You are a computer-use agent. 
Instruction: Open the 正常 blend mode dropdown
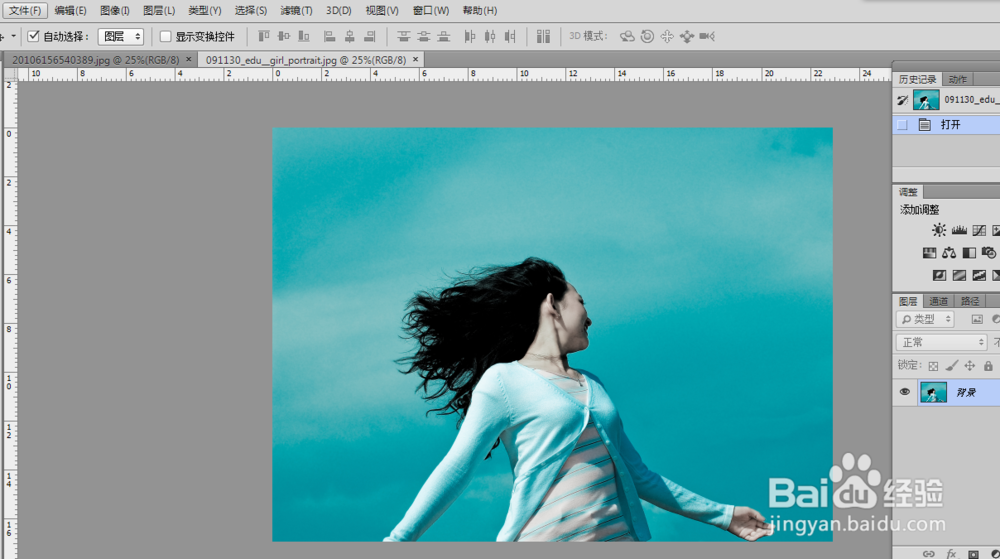click(941, 342)
